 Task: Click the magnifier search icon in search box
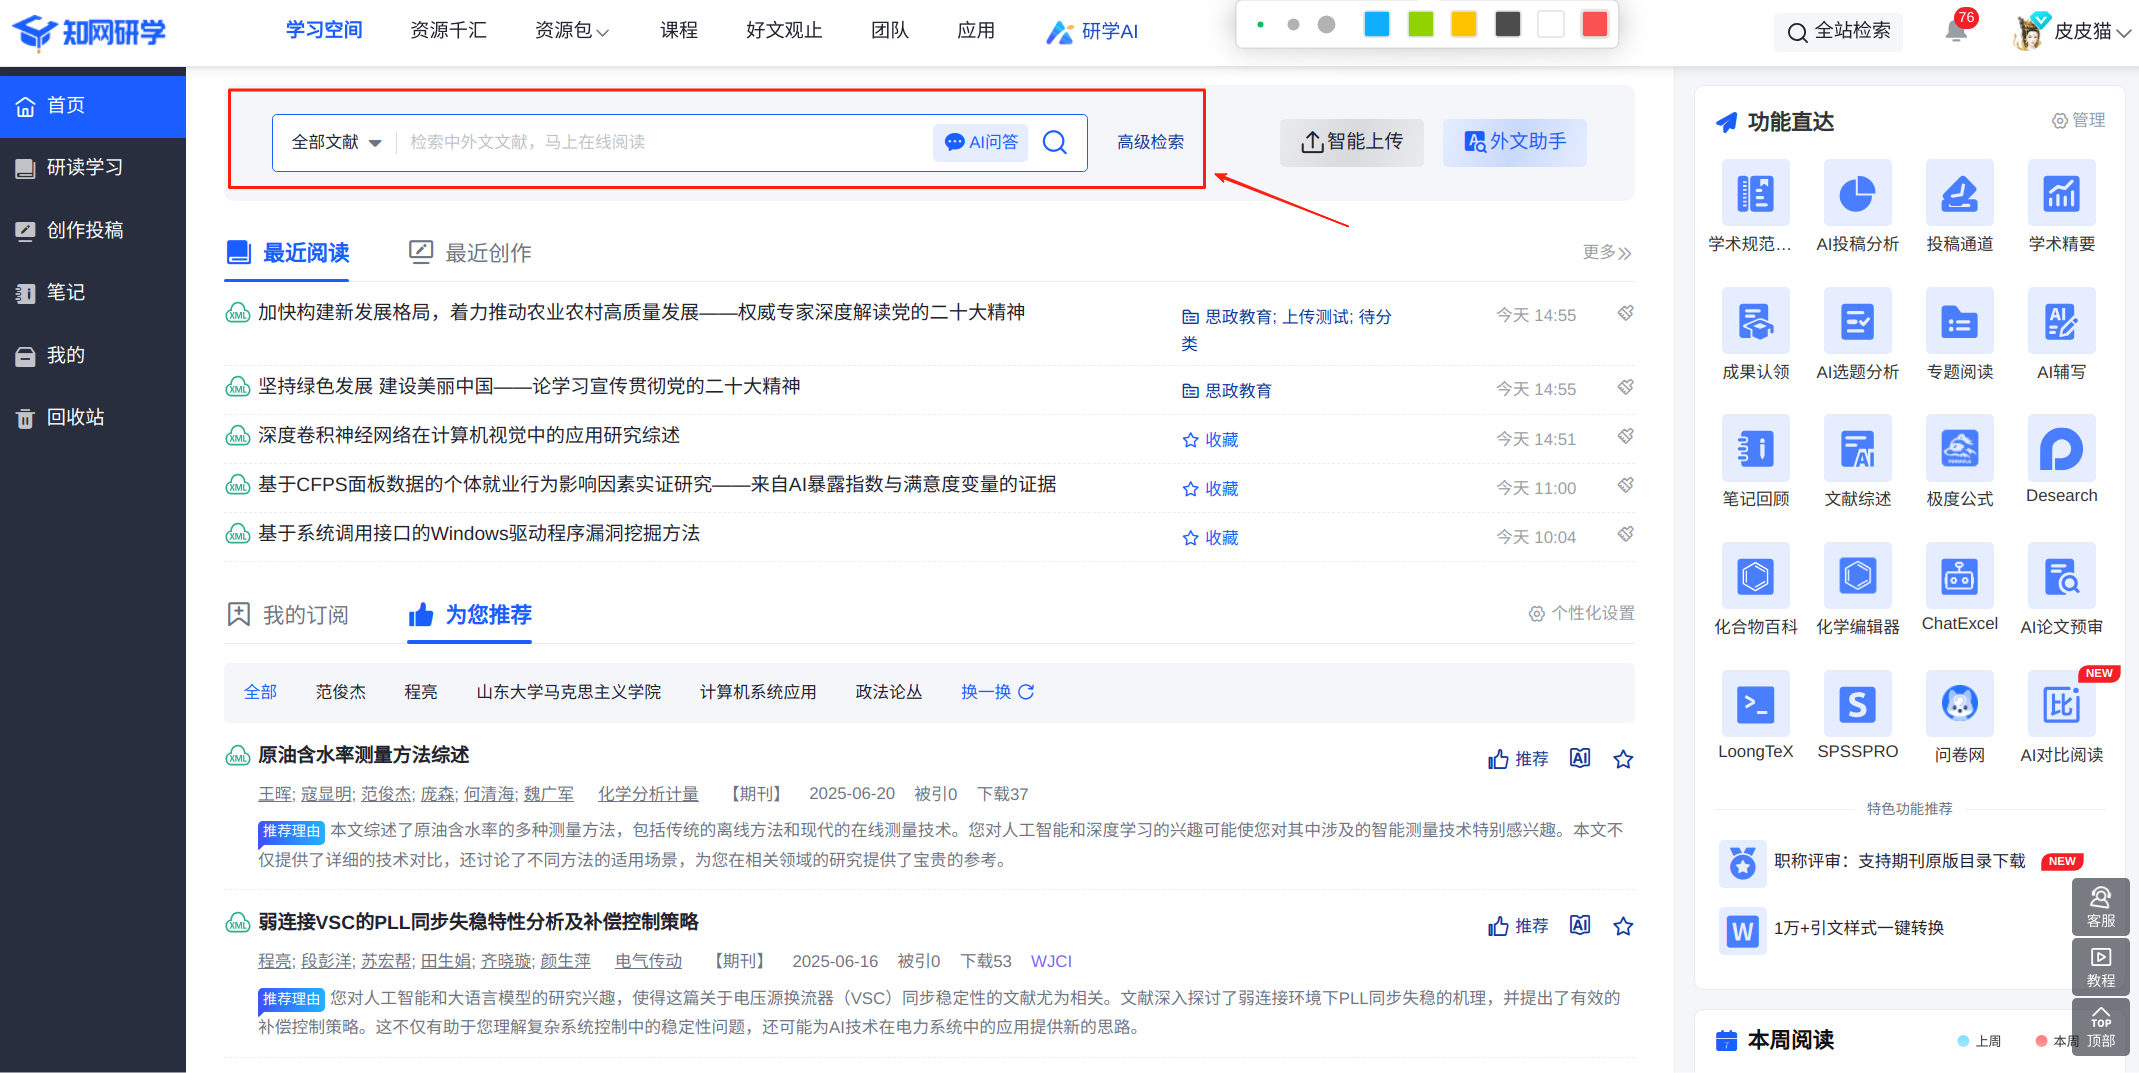click(x=1055, y=142)
